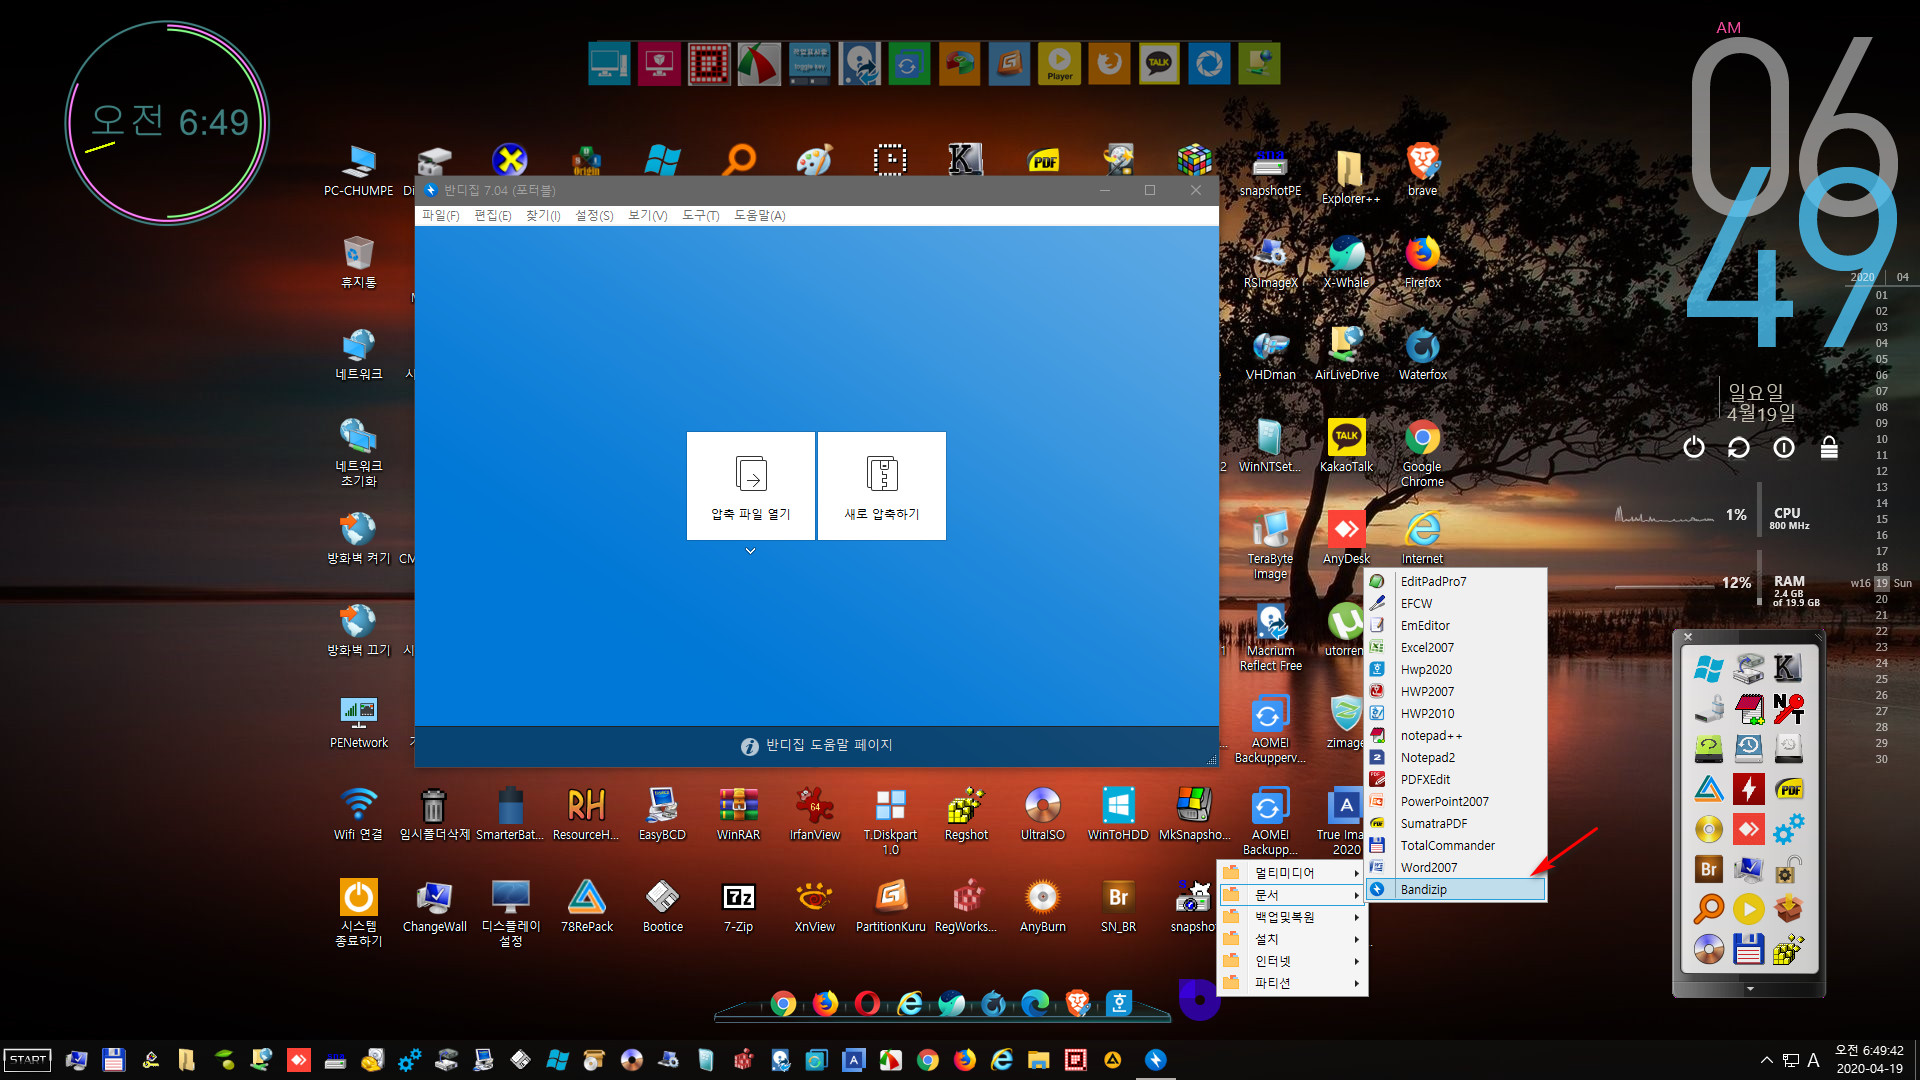1920x1080 pixels.
Task: Open the PartitionKuru desktop icon
Action: [890, 906]
